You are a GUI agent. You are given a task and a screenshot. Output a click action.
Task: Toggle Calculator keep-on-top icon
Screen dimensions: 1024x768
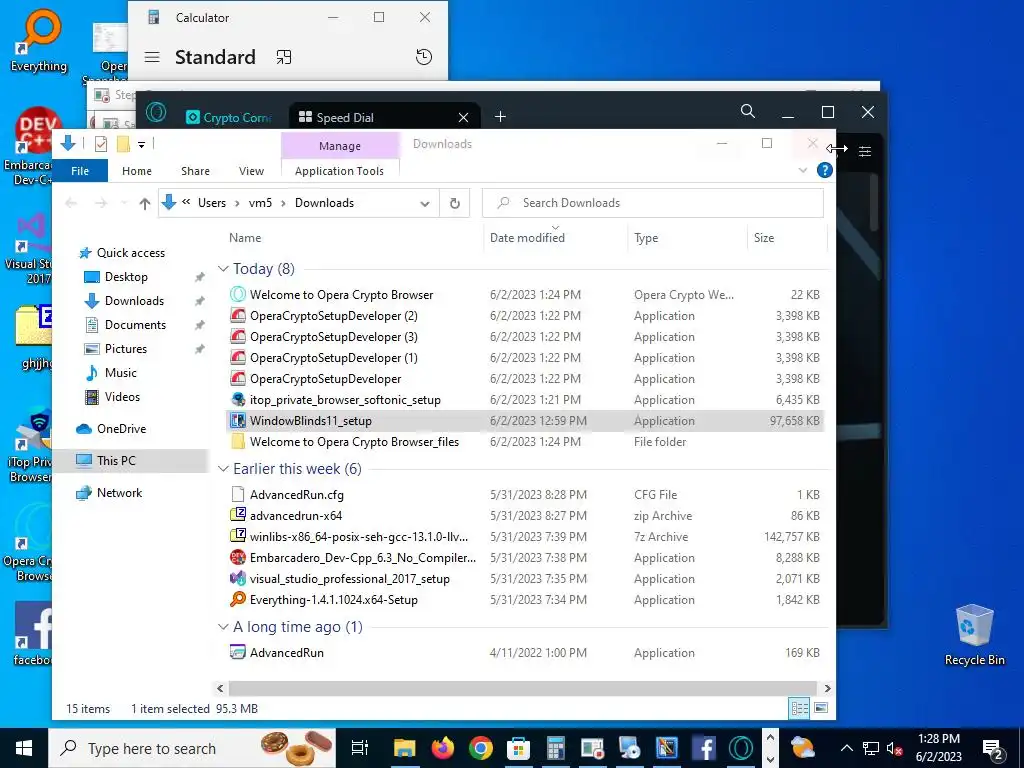click(x=283, y=57)
